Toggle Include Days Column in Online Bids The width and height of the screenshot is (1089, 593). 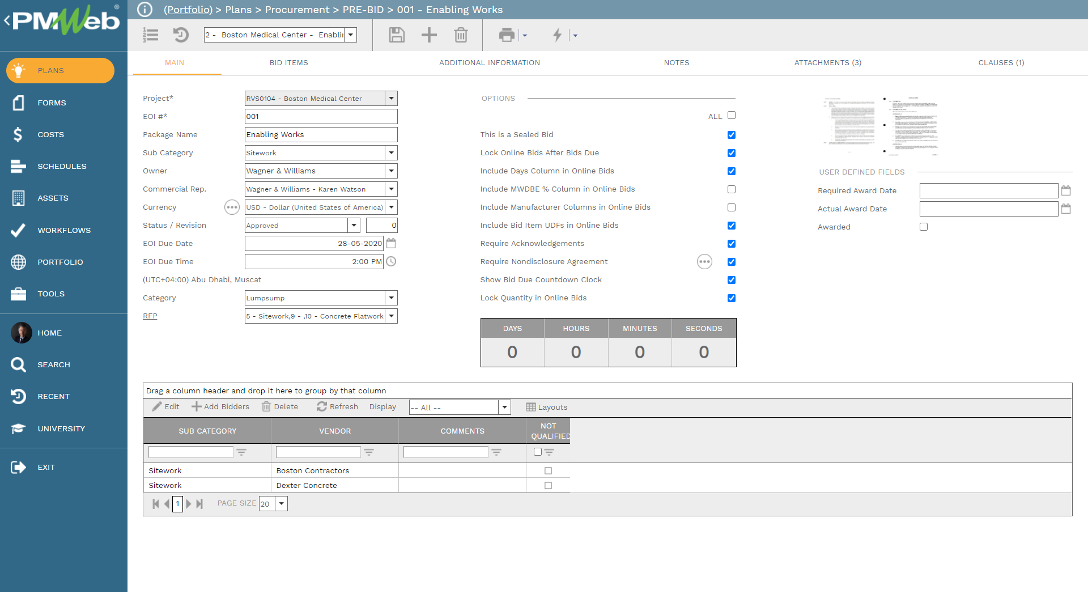coord(731,171)
